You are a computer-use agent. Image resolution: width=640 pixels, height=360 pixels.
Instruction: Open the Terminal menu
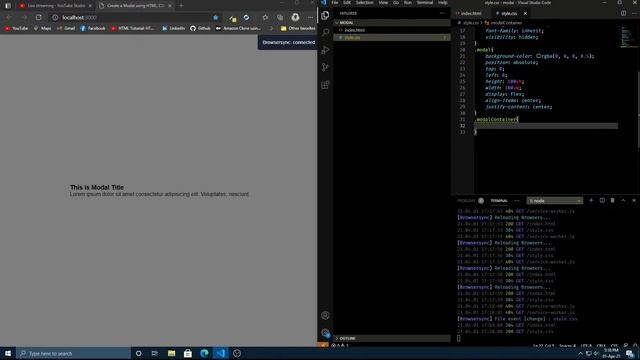click(x=425, y=2)
